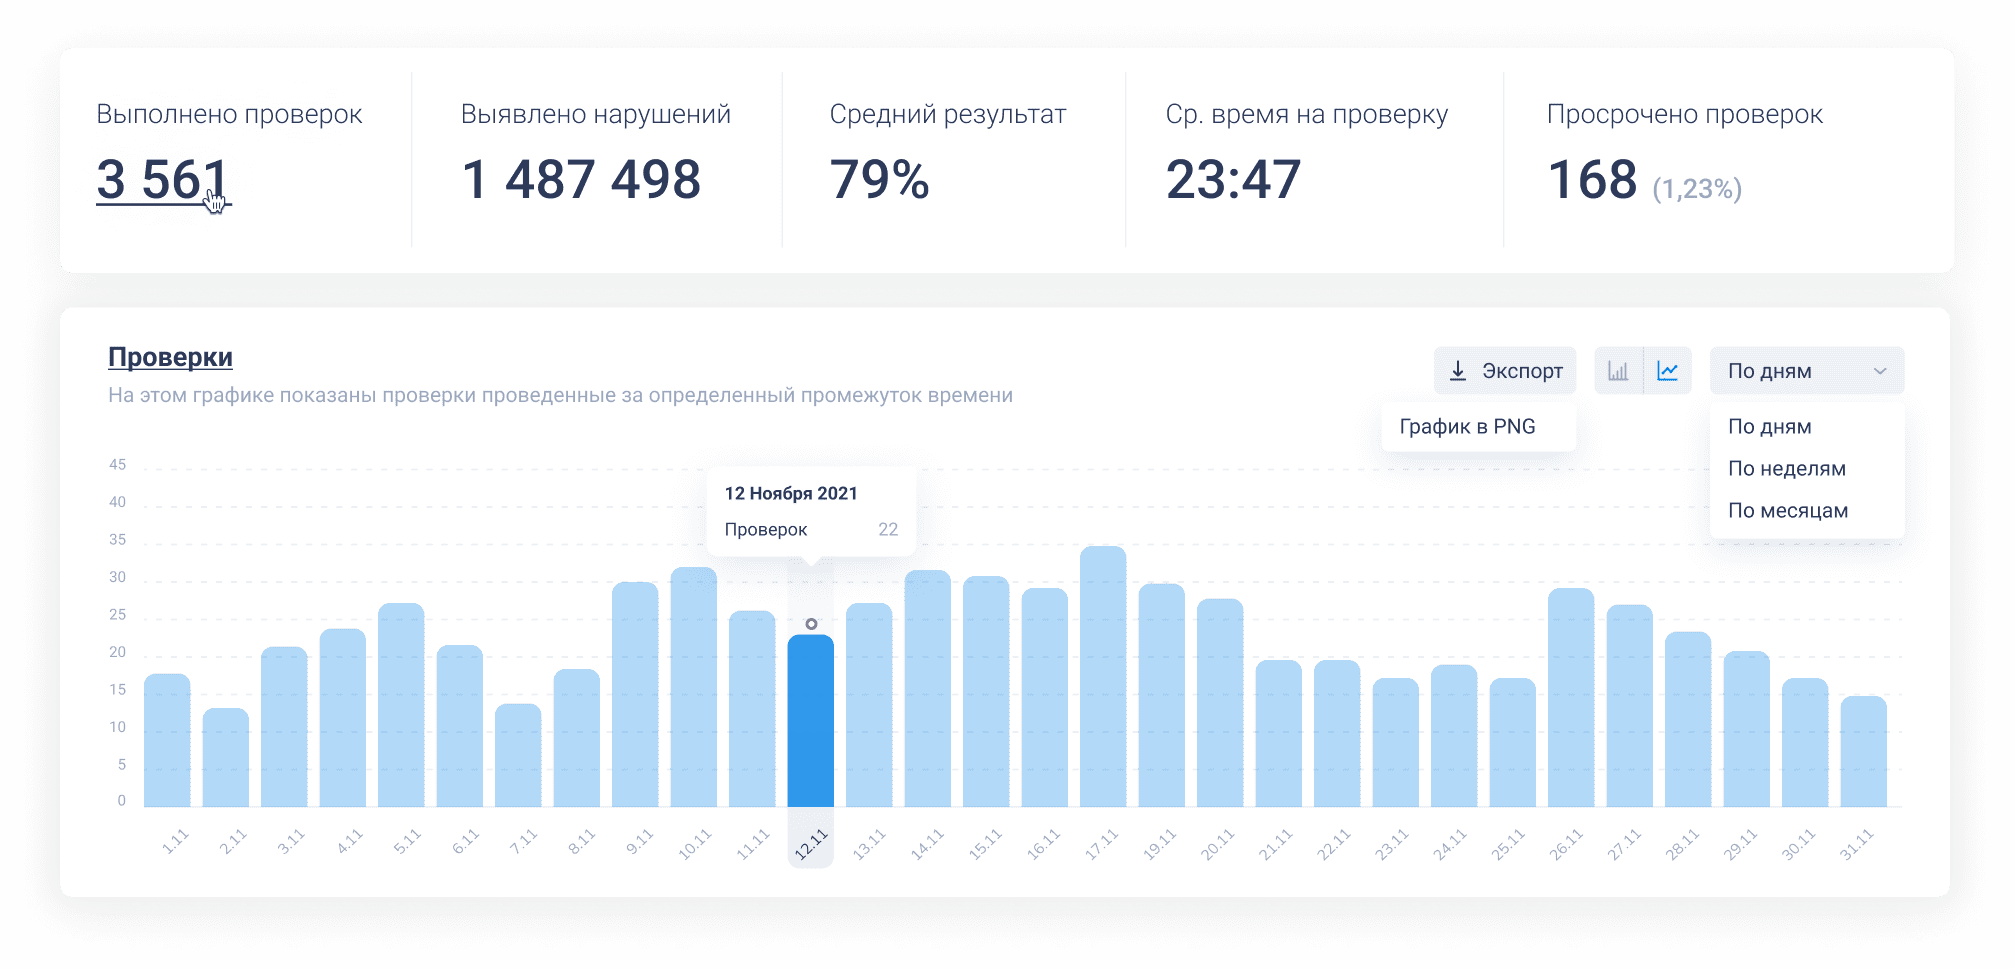This screenshot has width=2015, height=969.
Task: Choose По месяцам in dropdown list
Action: (1787, 511)
